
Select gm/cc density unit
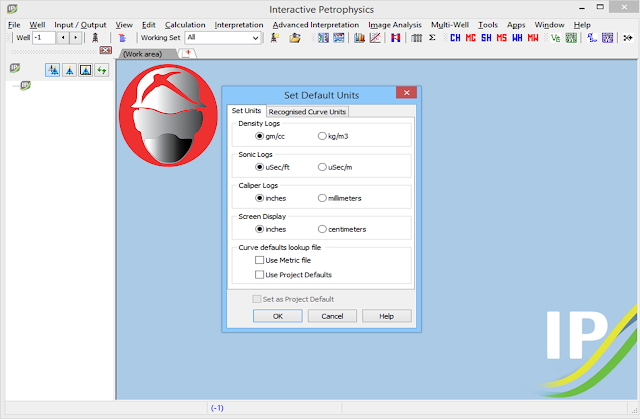pos(269,136)
